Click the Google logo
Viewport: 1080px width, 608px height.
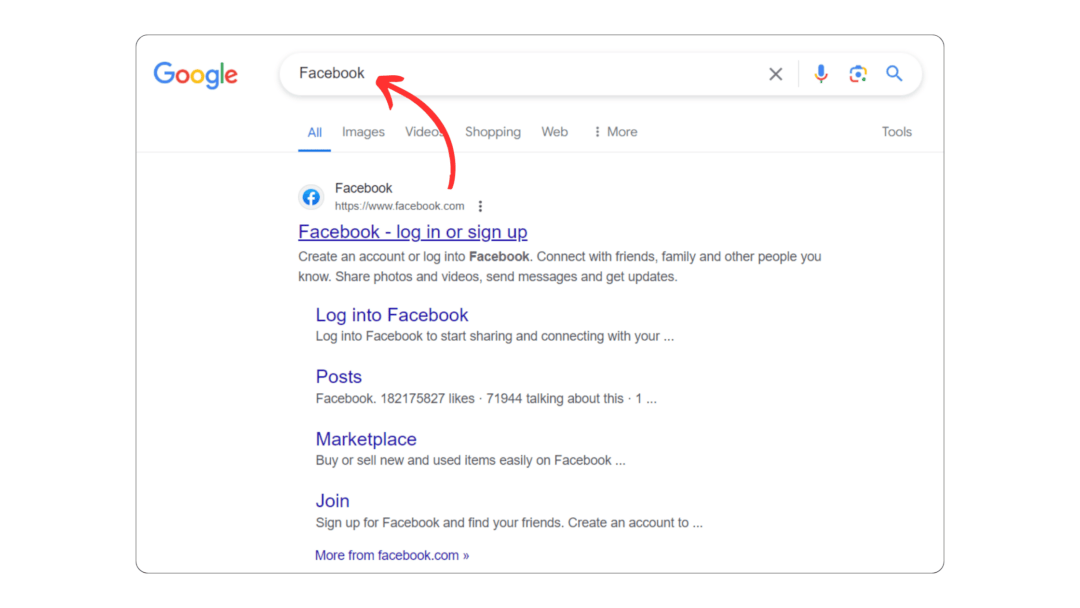(x=196, y=74)
